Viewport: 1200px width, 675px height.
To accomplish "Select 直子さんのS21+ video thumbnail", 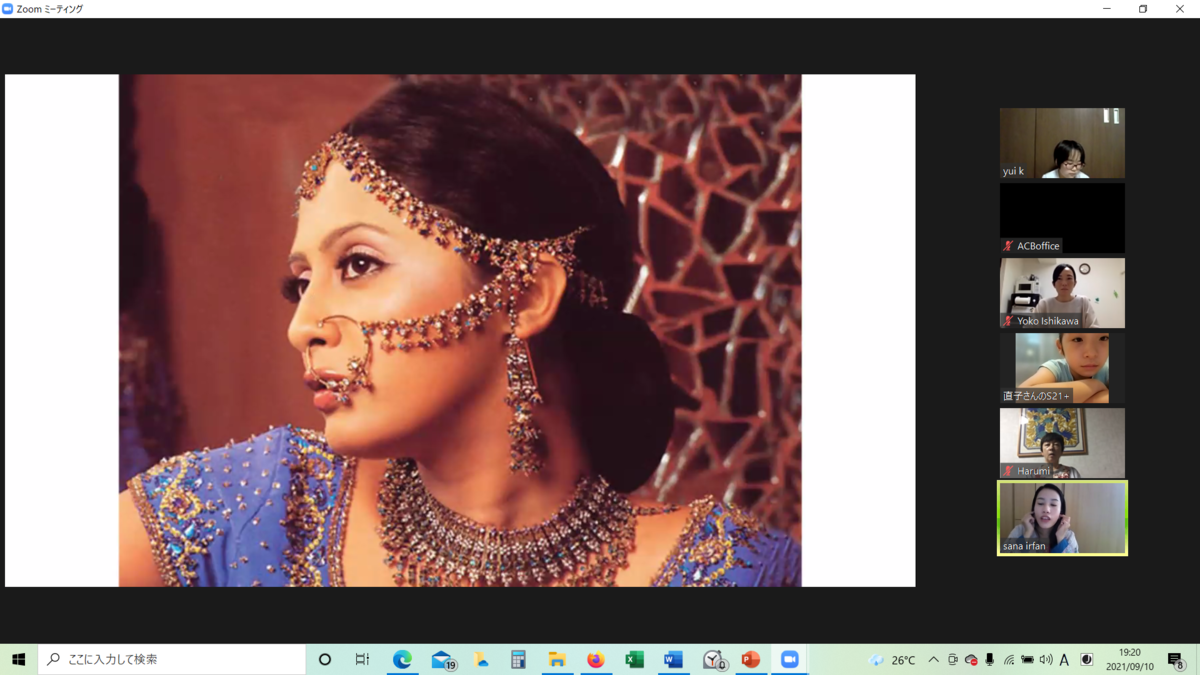I will pos(1062,368).
